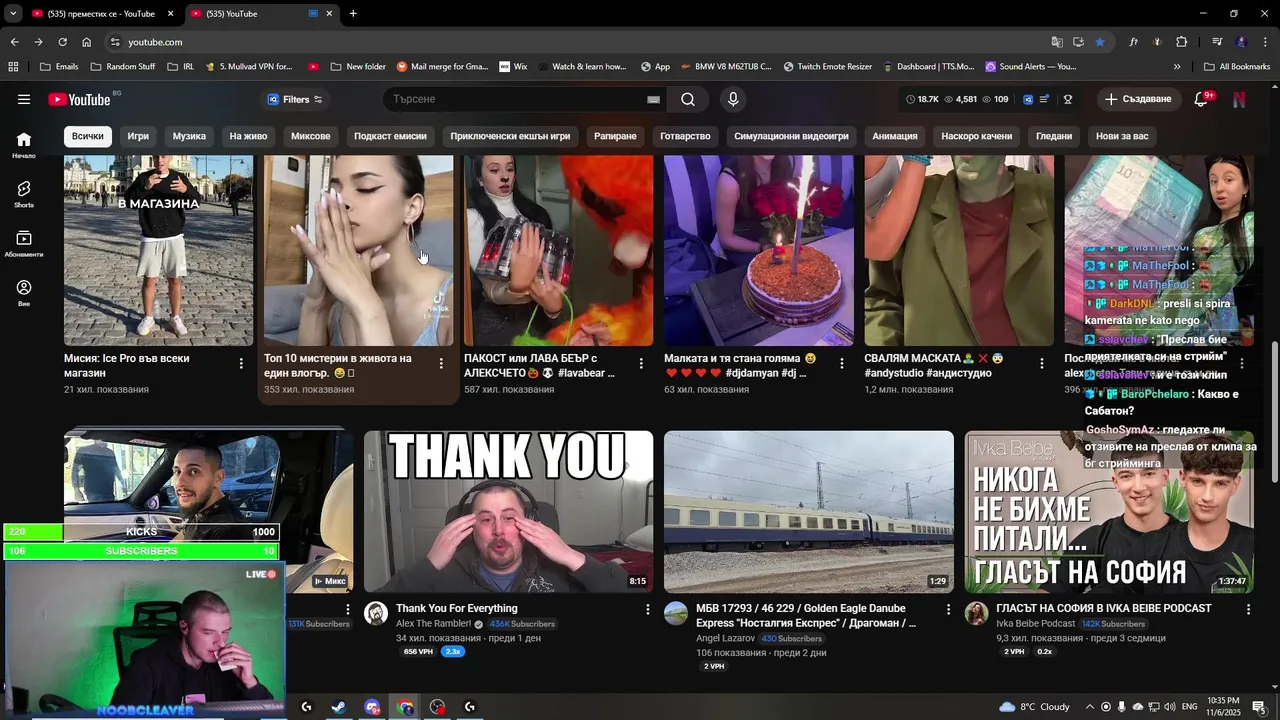
Task: Go back in browser history
Action: (x=14, y=42)
